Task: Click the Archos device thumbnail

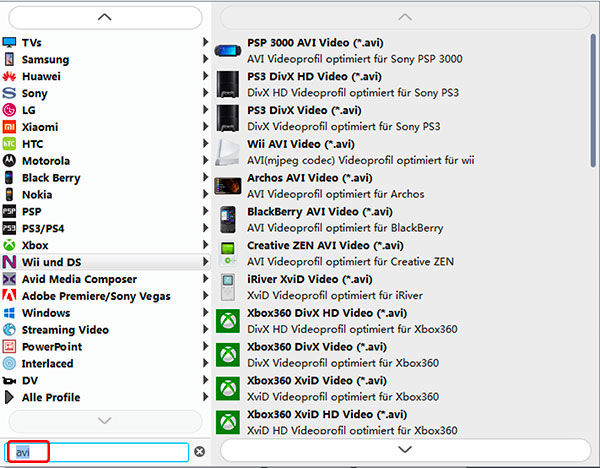Action: point(228,186)
